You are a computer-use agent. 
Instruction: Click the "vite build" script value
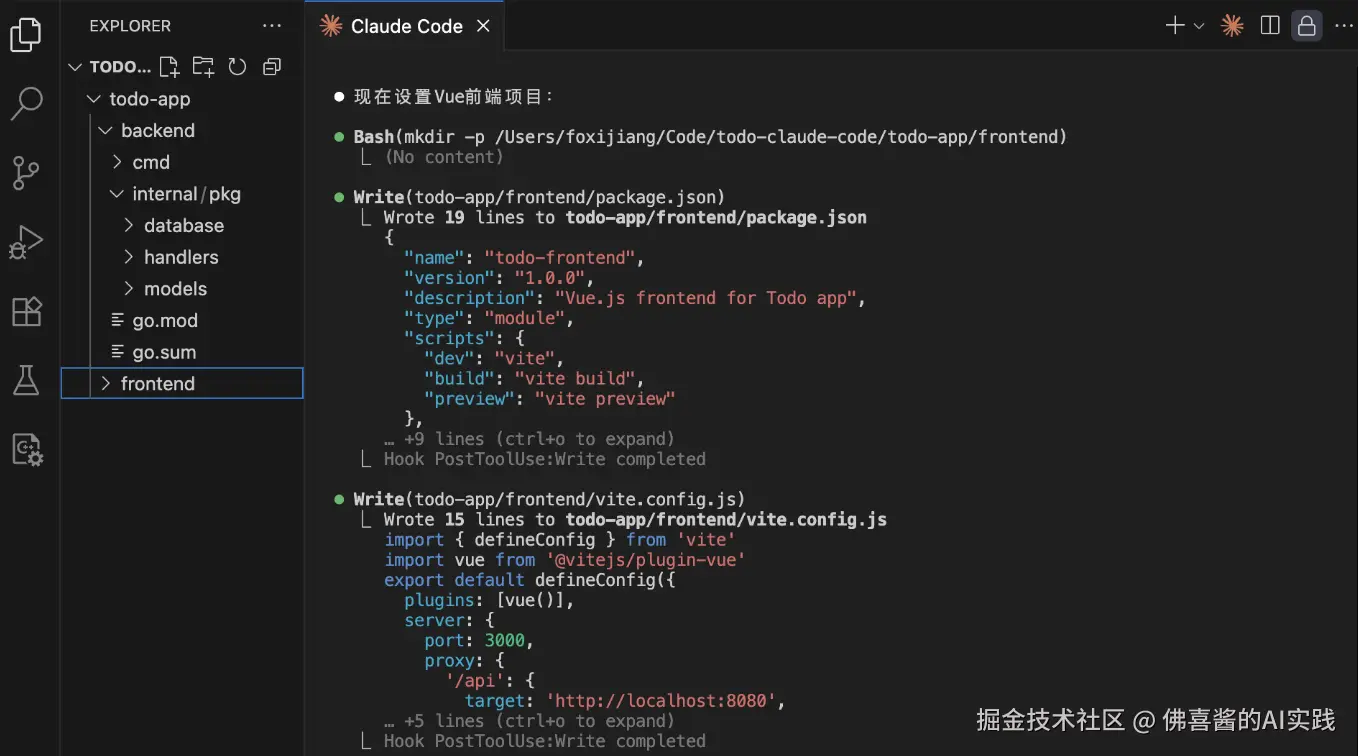point(574,379)
